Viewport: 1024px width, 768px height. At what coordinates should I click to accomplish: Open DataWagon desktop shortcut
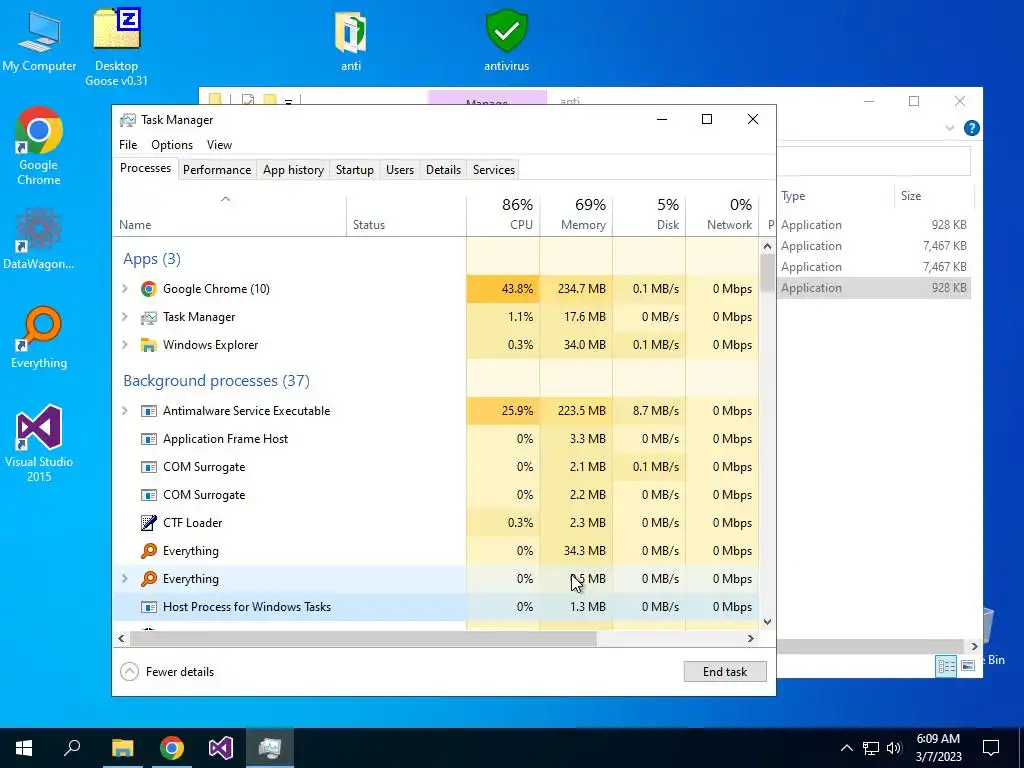click(39, 238)
